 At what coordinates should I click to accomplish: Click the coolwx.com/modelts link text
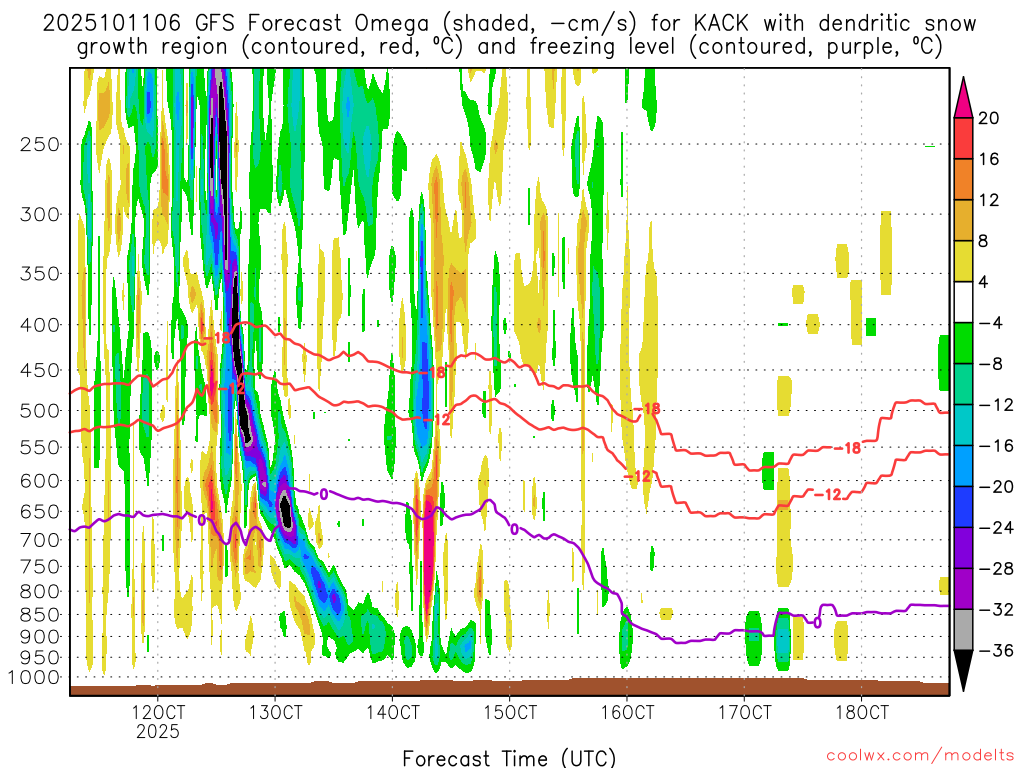point(920,756)
